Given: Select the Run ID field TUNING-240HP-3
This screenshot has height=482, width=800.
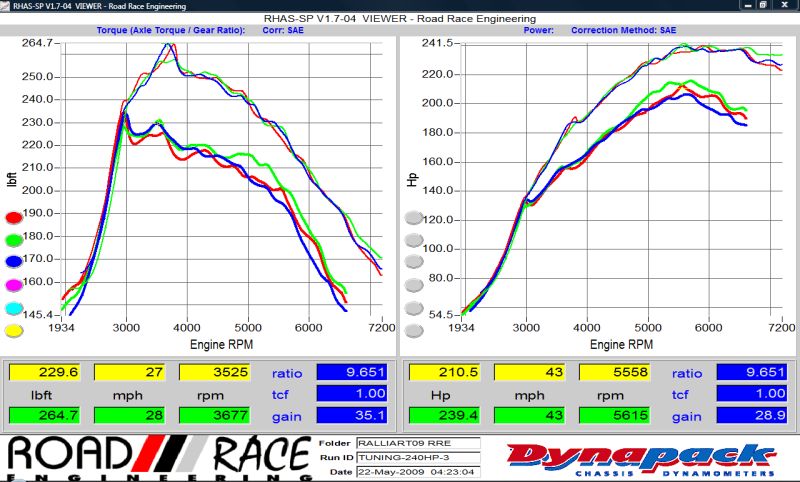Looking at the screenshot, I should [403, 457].
